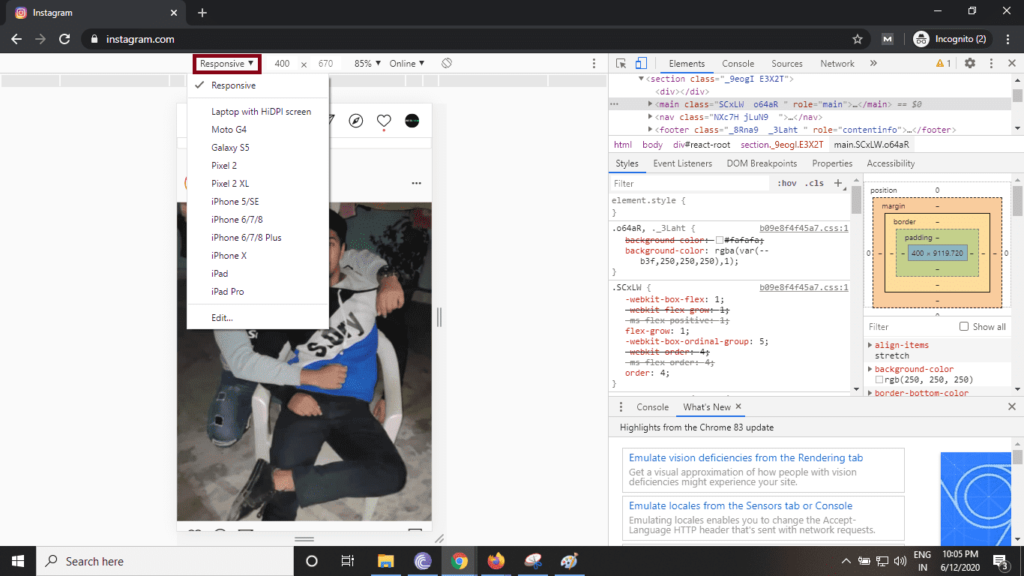Open the Sources tab
Image resolution: width=1024 pixels, height=576 pixels.
(787, 63)
